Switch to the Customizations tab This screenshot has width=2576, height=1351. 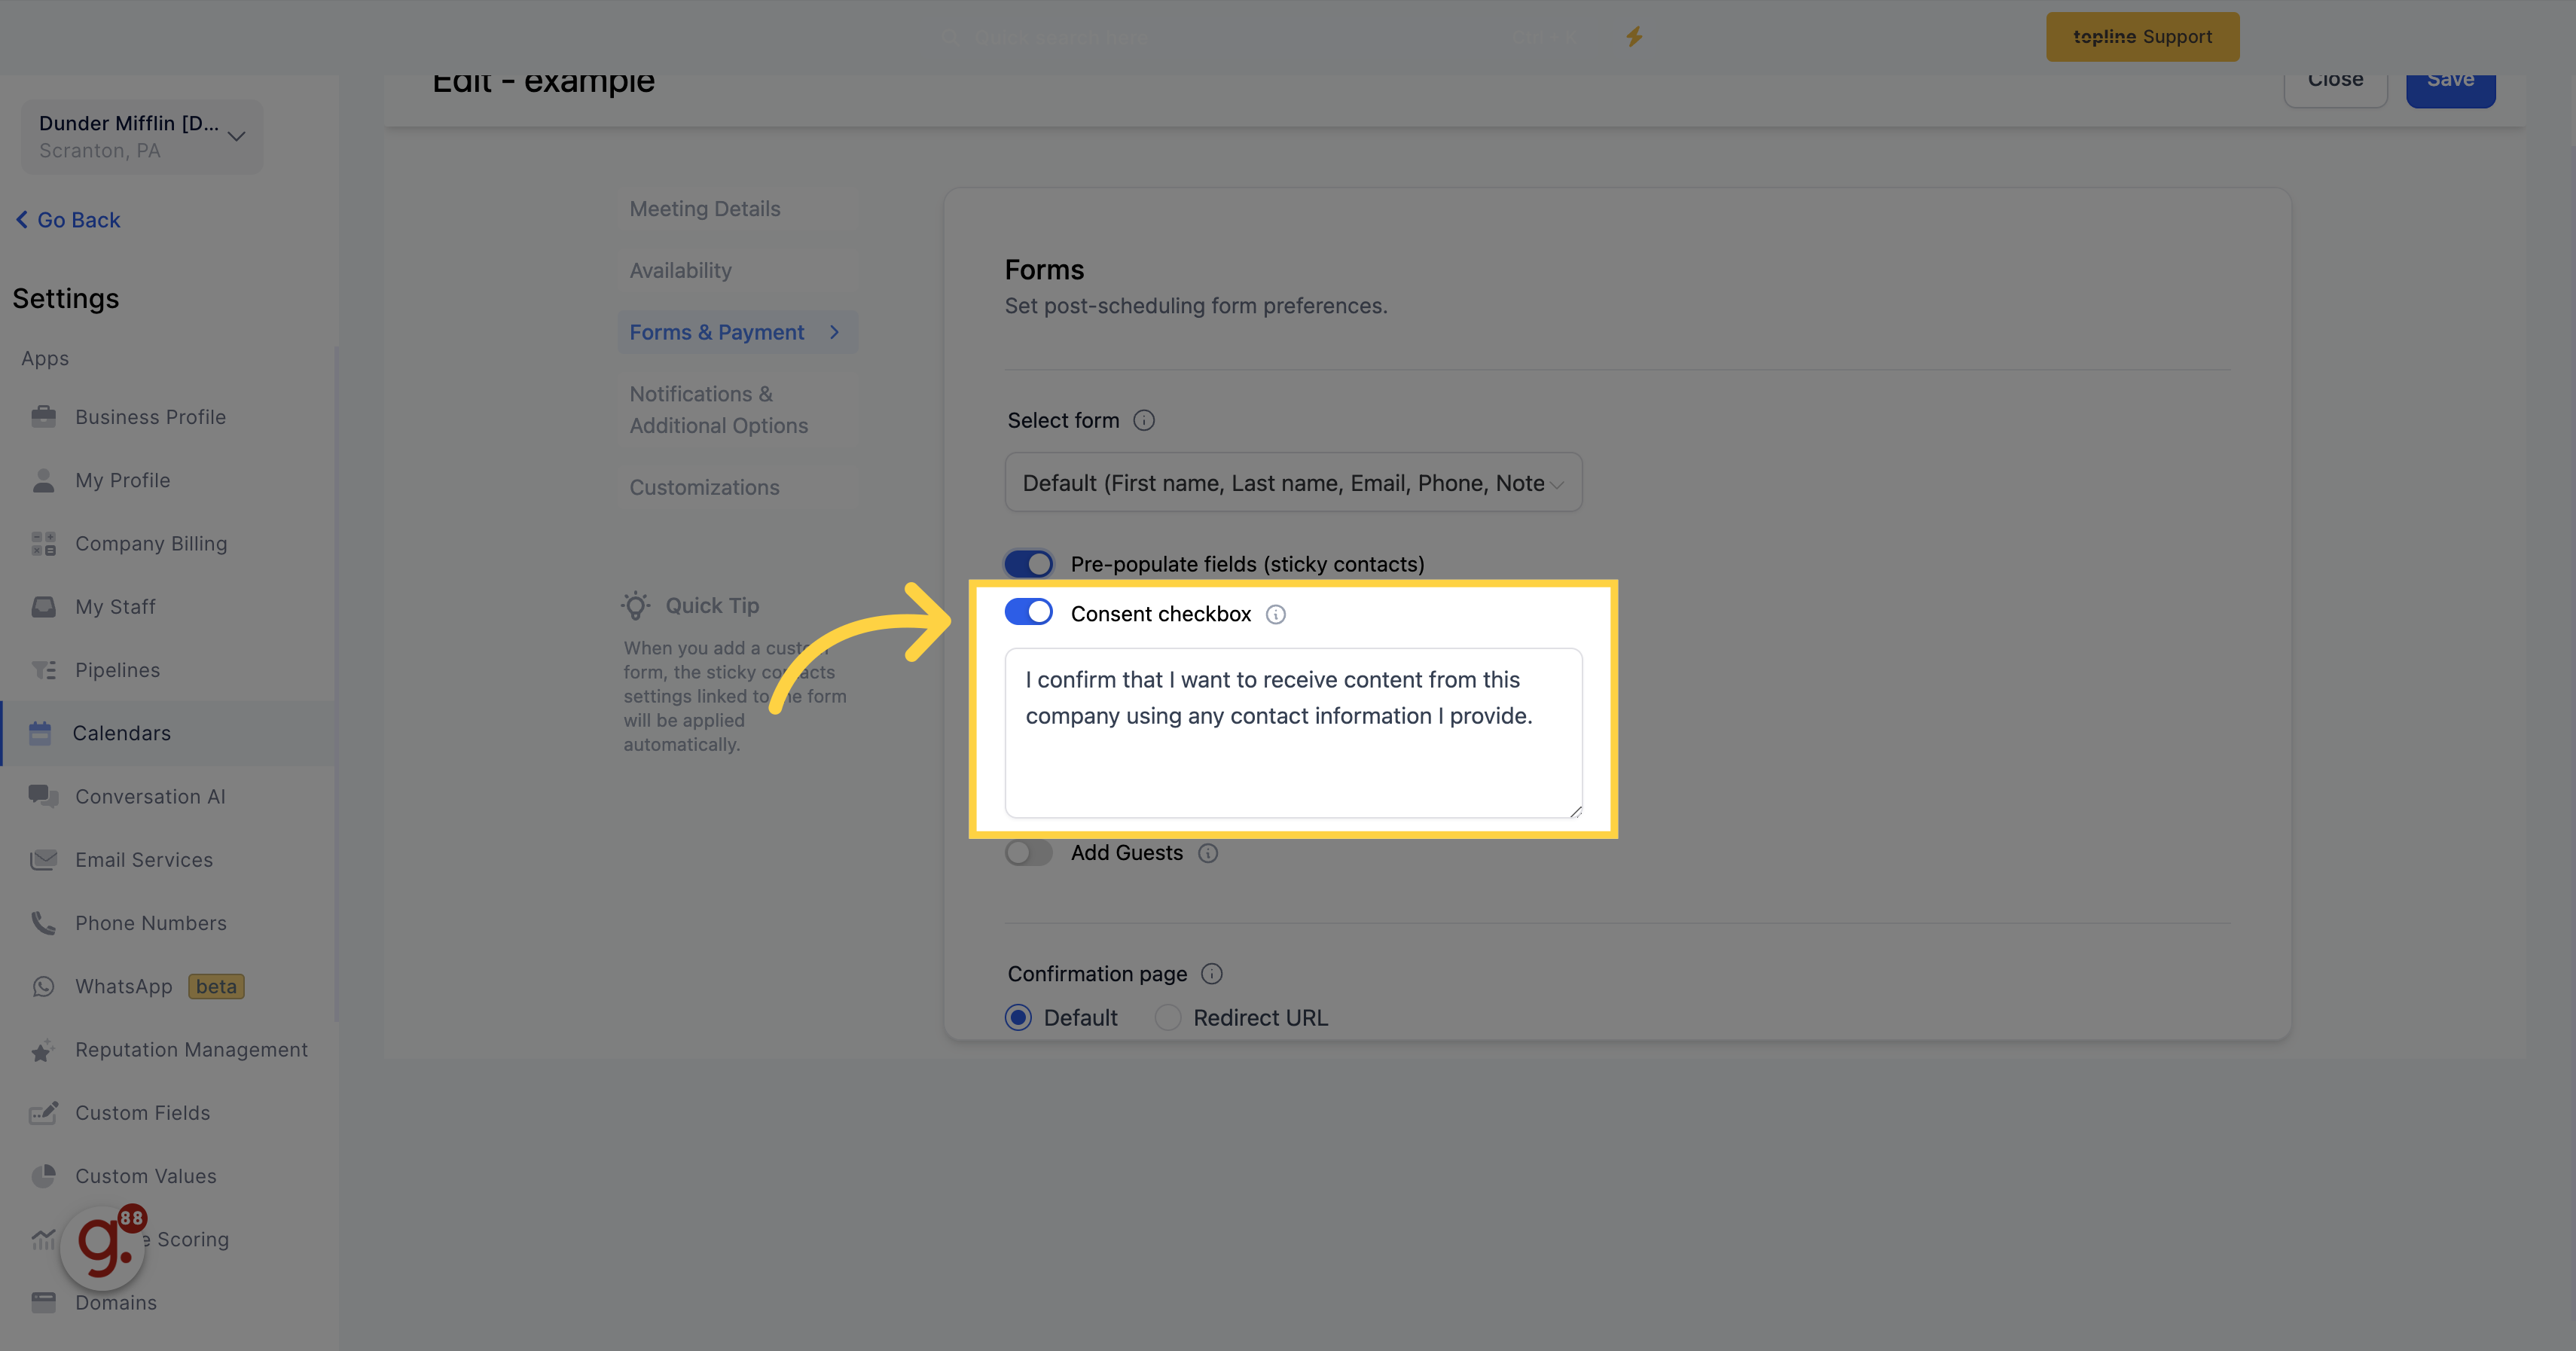704,486
